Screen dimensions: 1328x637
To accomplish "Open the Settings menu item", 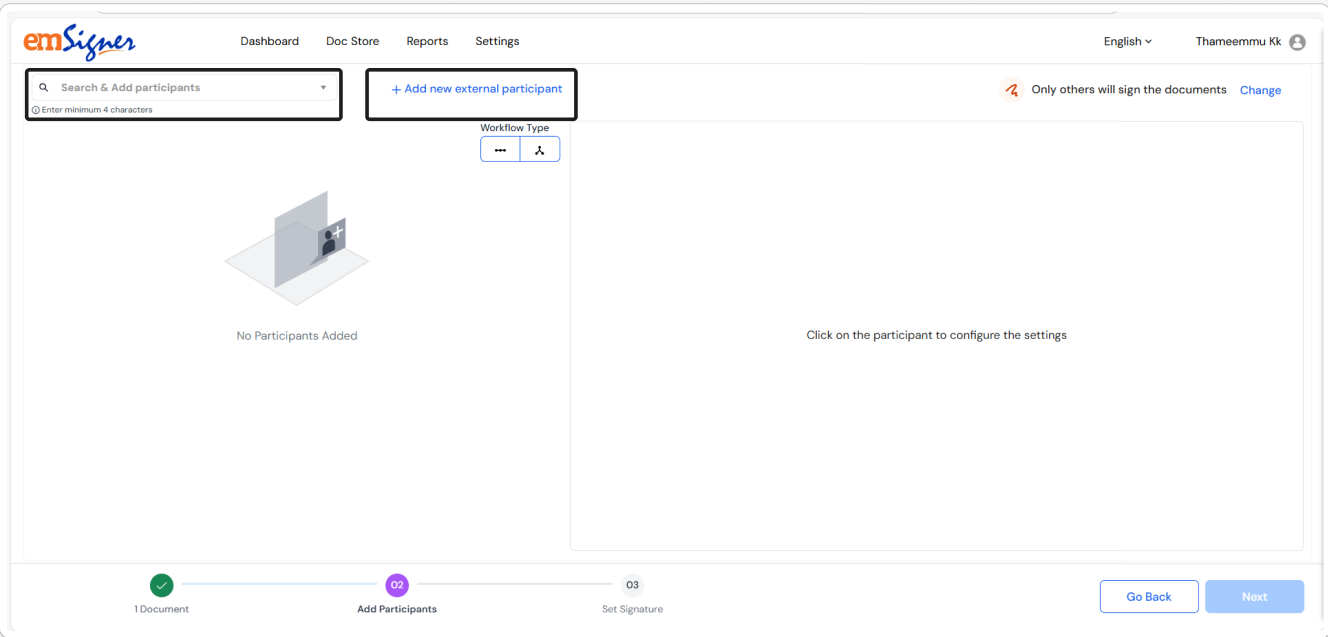I will click(497, 42).
